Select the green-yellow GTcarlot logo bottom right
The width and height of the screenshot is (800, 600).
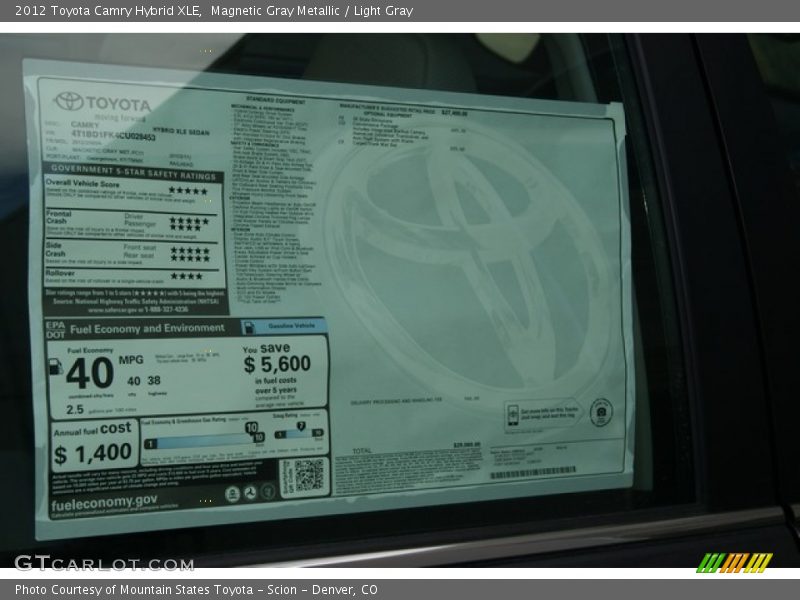point(733,565)
